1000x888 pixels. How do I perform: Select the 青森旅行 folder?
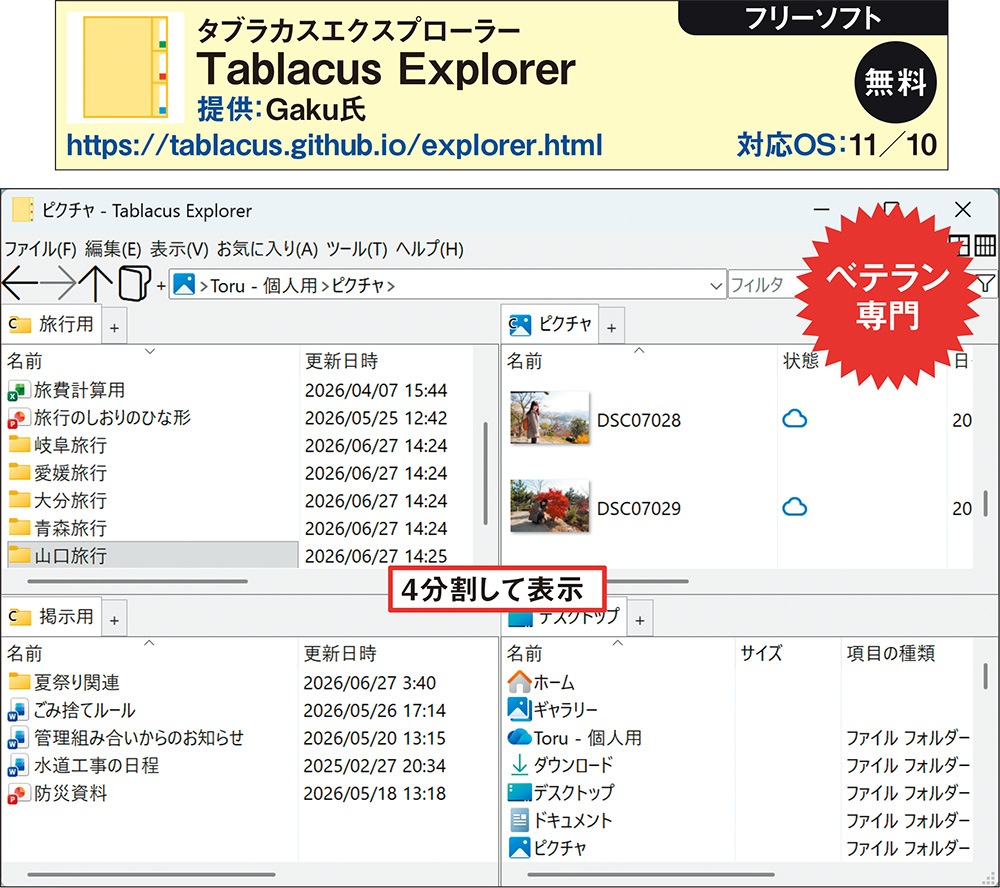(57, 528)
